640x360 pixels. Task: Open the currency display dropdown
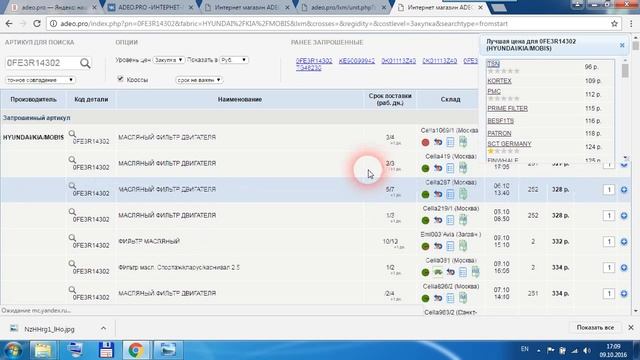pyautogui.click(x=233, y=60)
